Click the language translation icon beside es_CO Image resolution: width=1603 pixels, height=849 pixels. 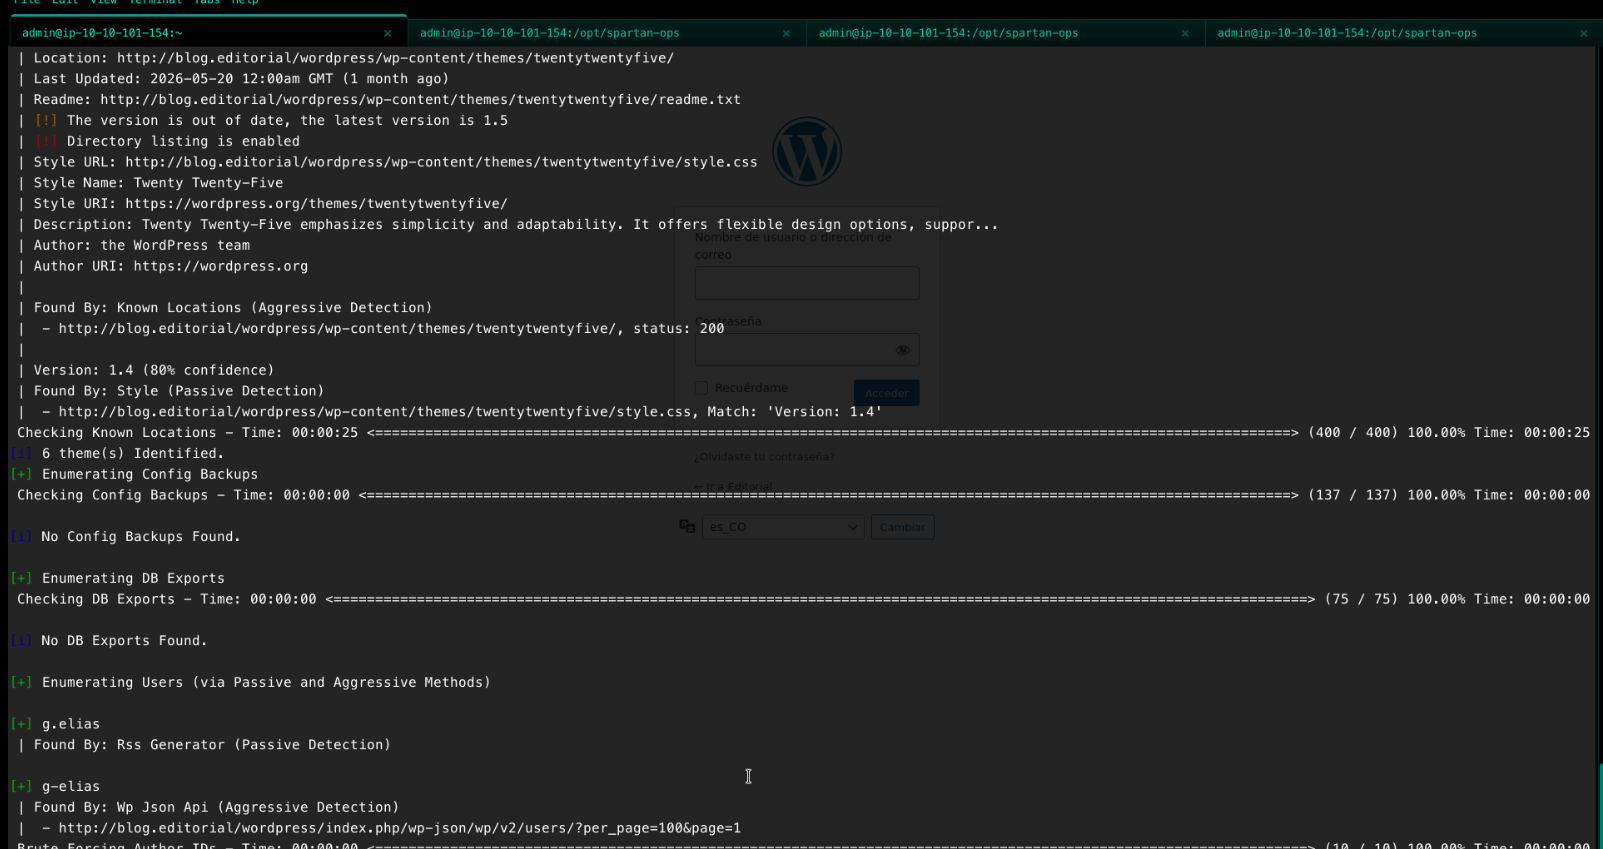(x=687, y=526)
